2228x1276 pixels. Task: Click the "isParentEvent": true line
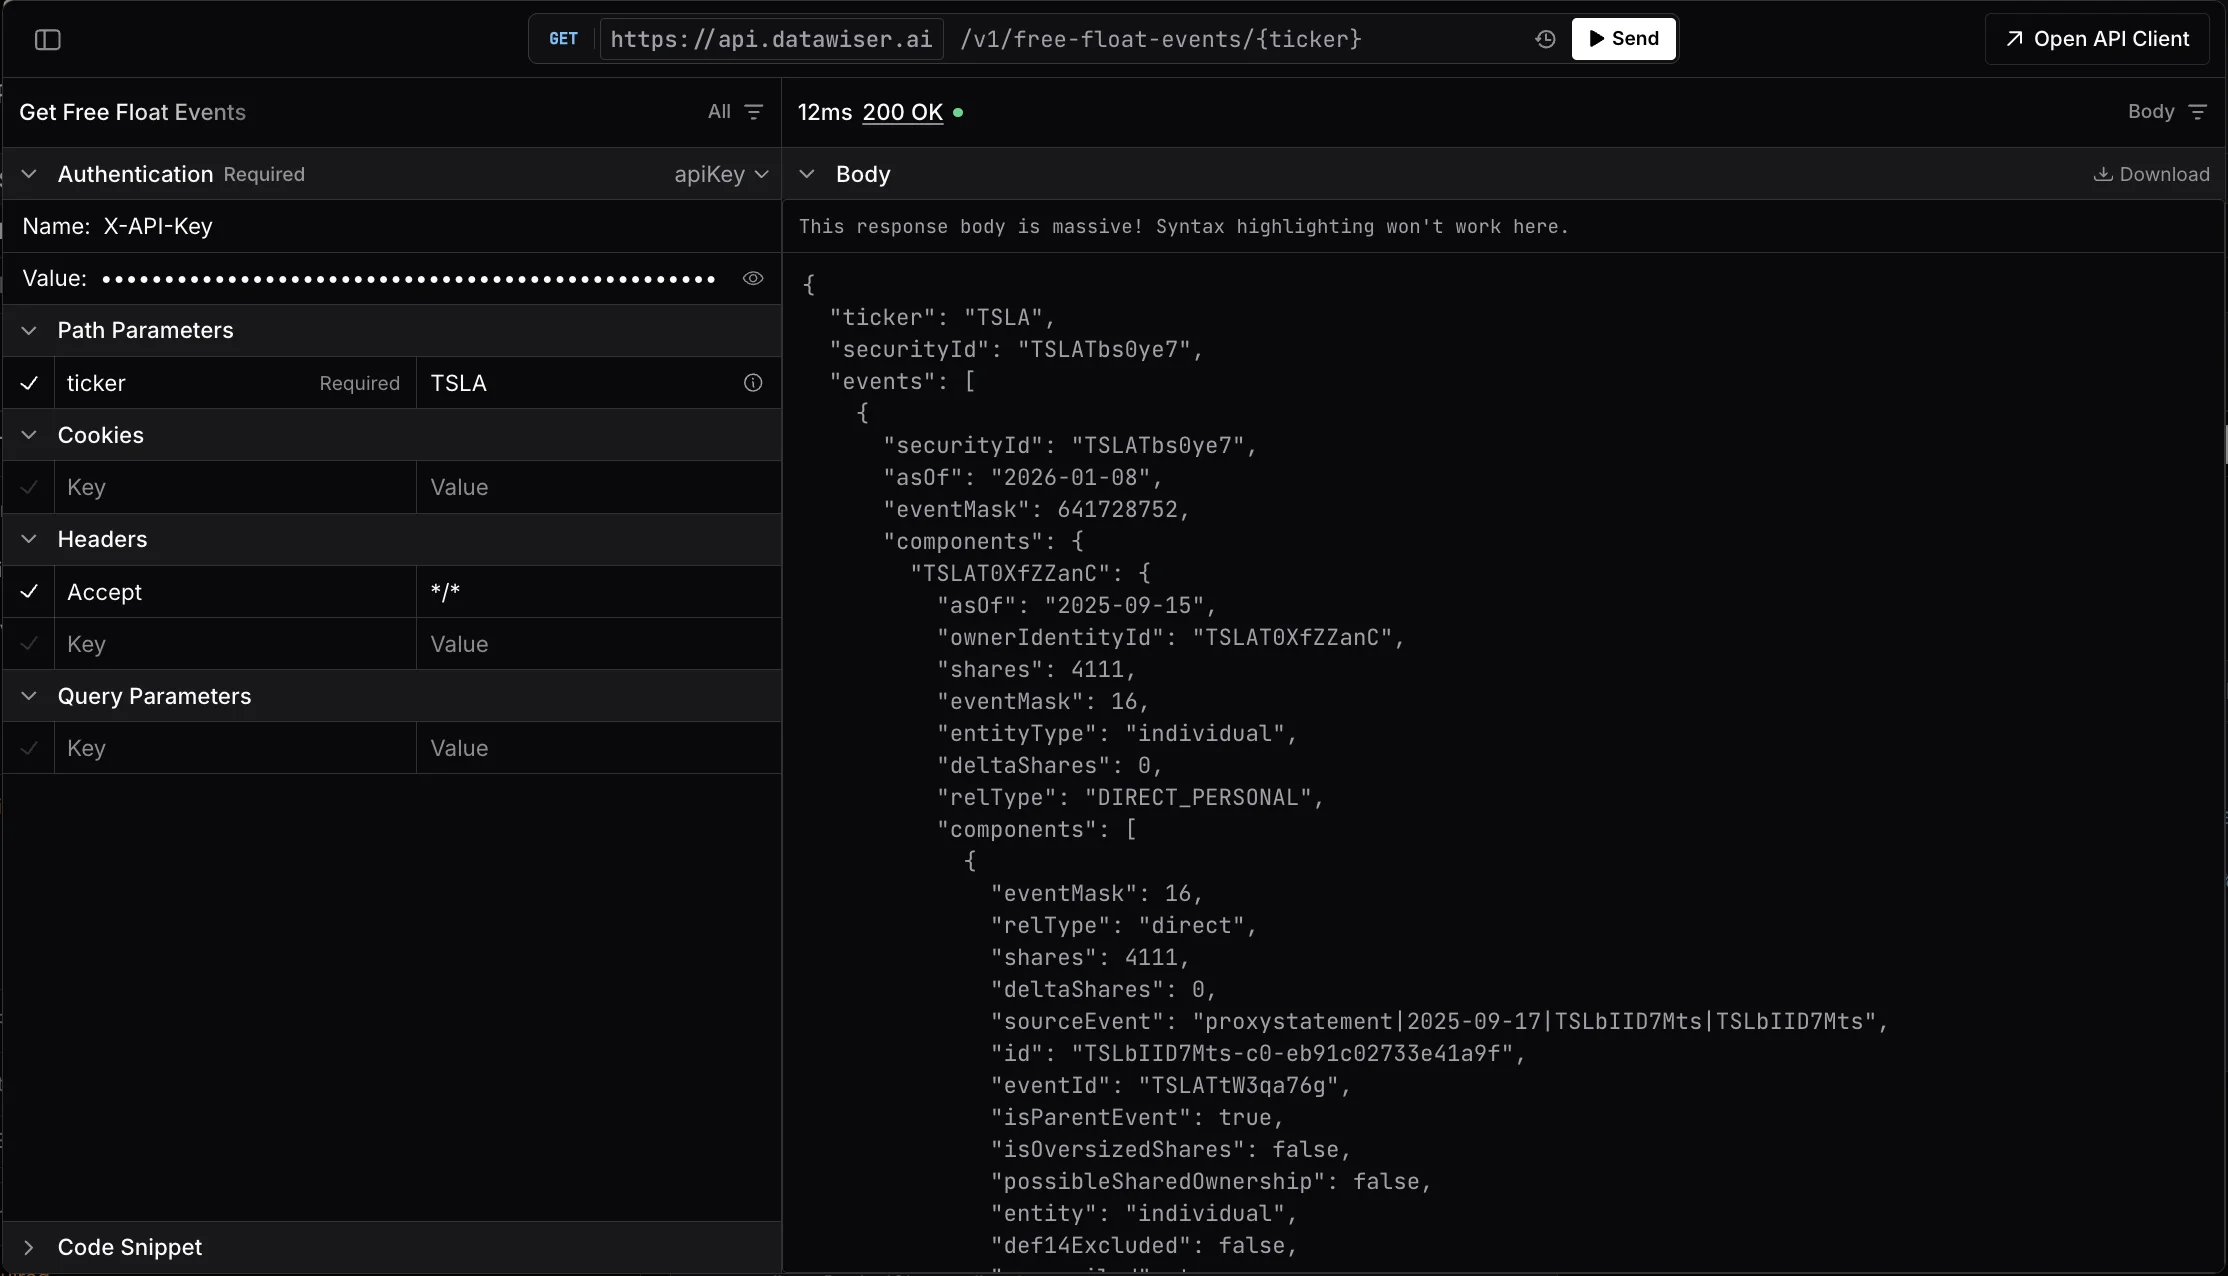tap(1137, 1118)
